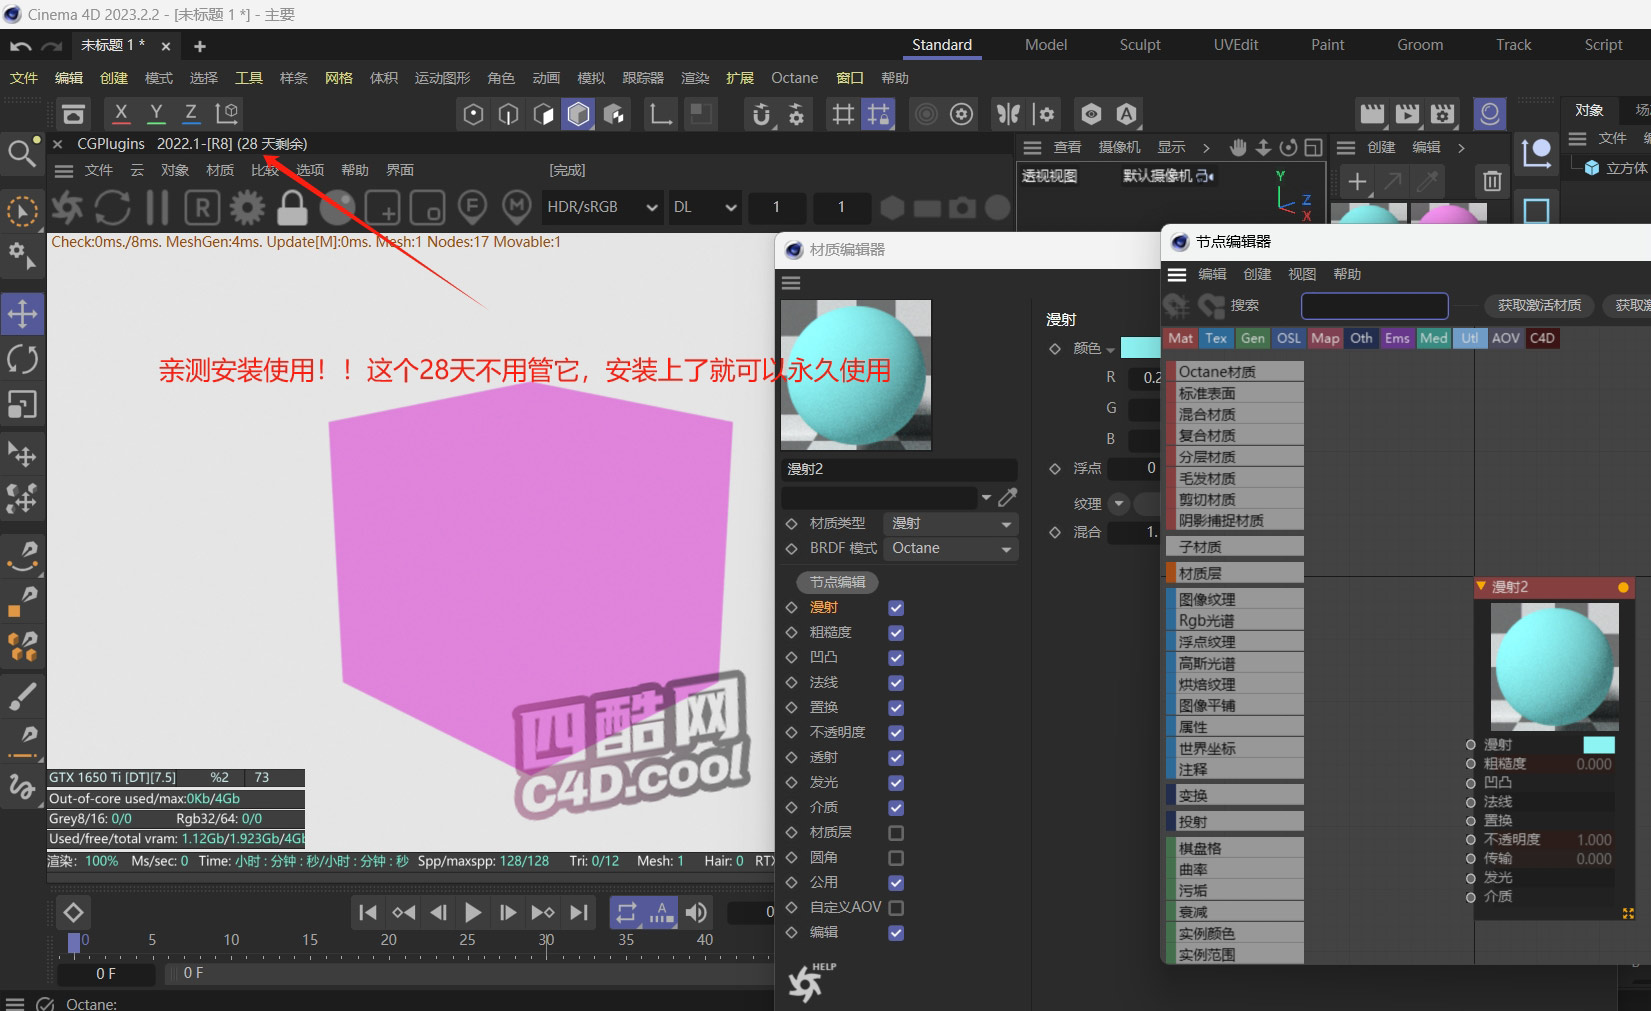Open the Octane menu in menu bar
Screen dimensions: 1651x1011
click(794, 78)
